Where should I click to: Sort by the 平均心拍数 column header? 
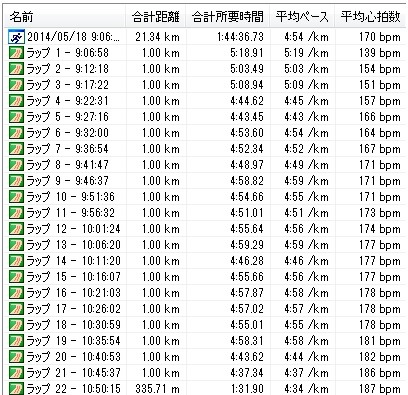370,17
